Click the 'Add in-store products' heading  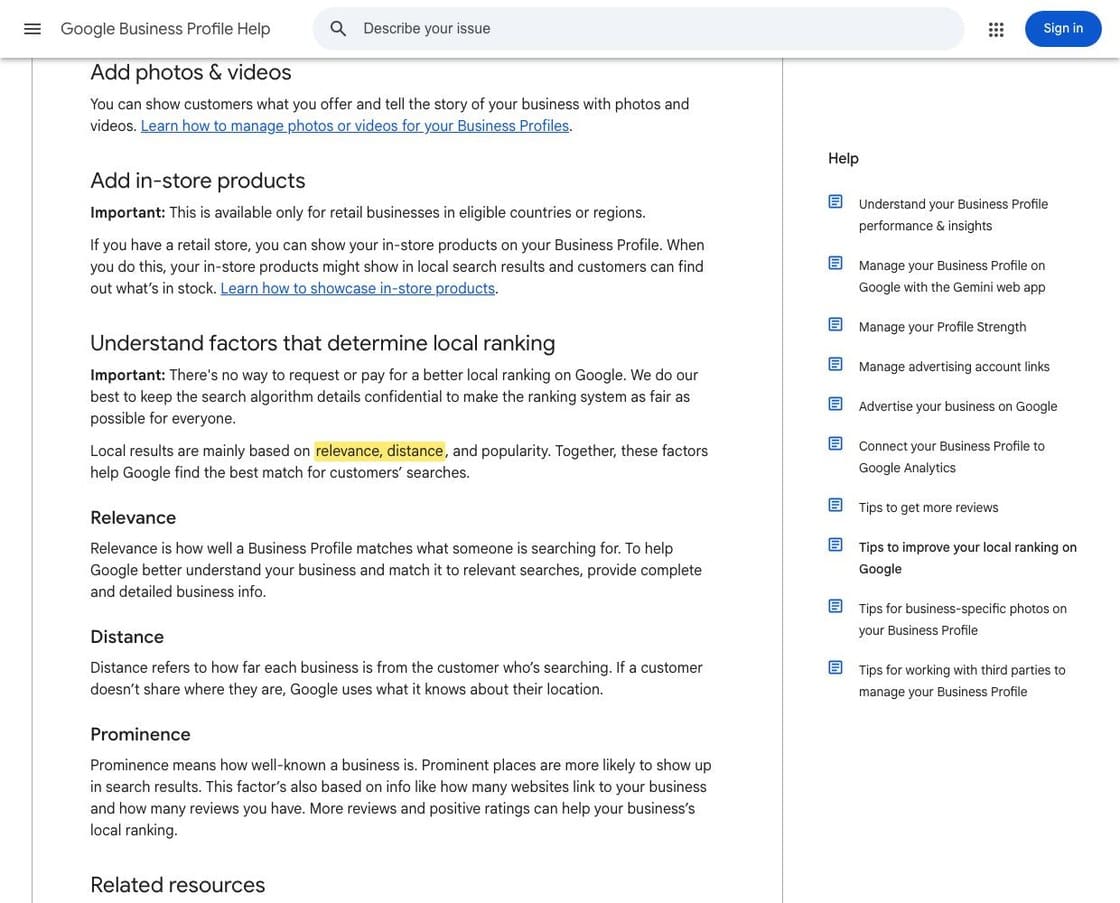click(x=198, y=181)
